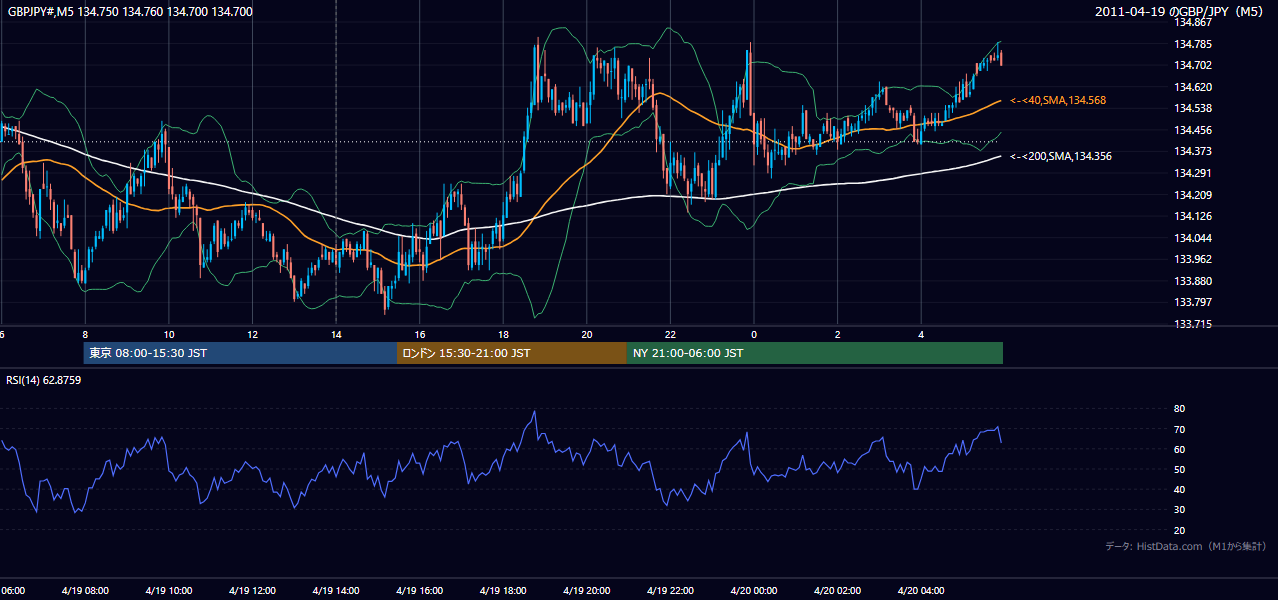1278x600 pixels.
Task: Click hour label 10 under the price chart
Action: tap(169, 335)
